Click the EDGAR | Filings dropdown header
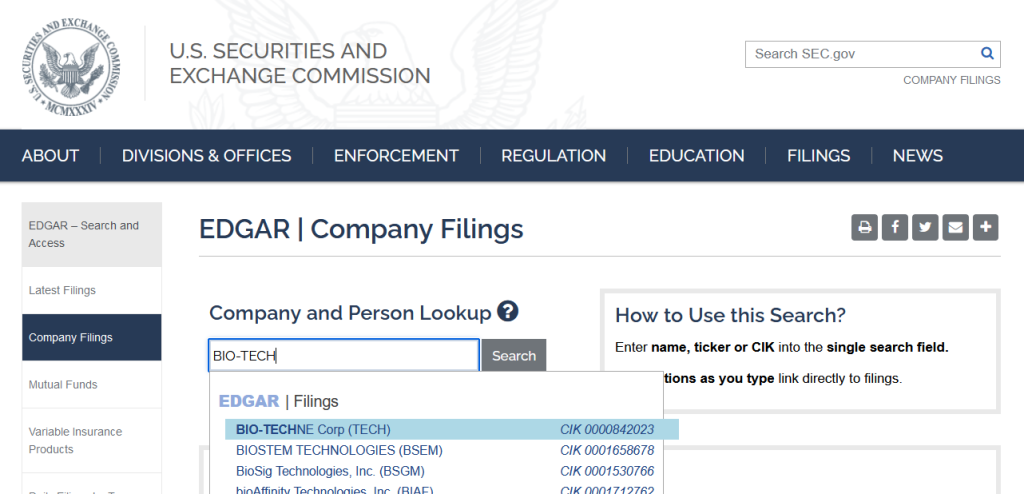The width and height of the screenshot is (1024, 494). click(279, 401)
